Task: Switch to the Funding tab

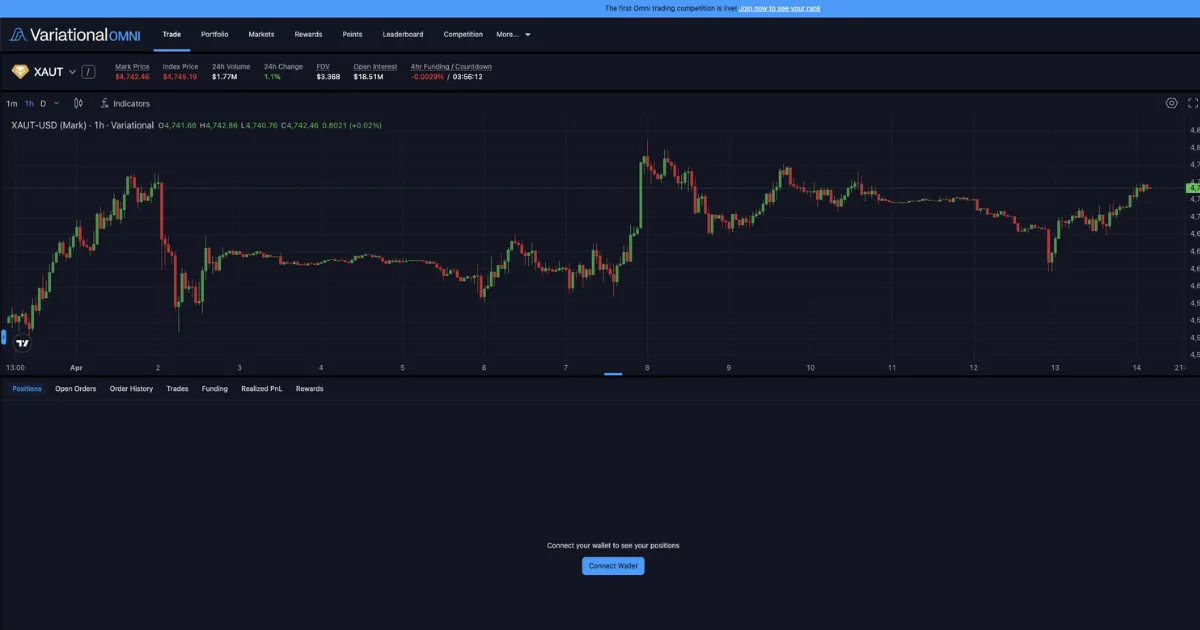Action: point(214,389)
